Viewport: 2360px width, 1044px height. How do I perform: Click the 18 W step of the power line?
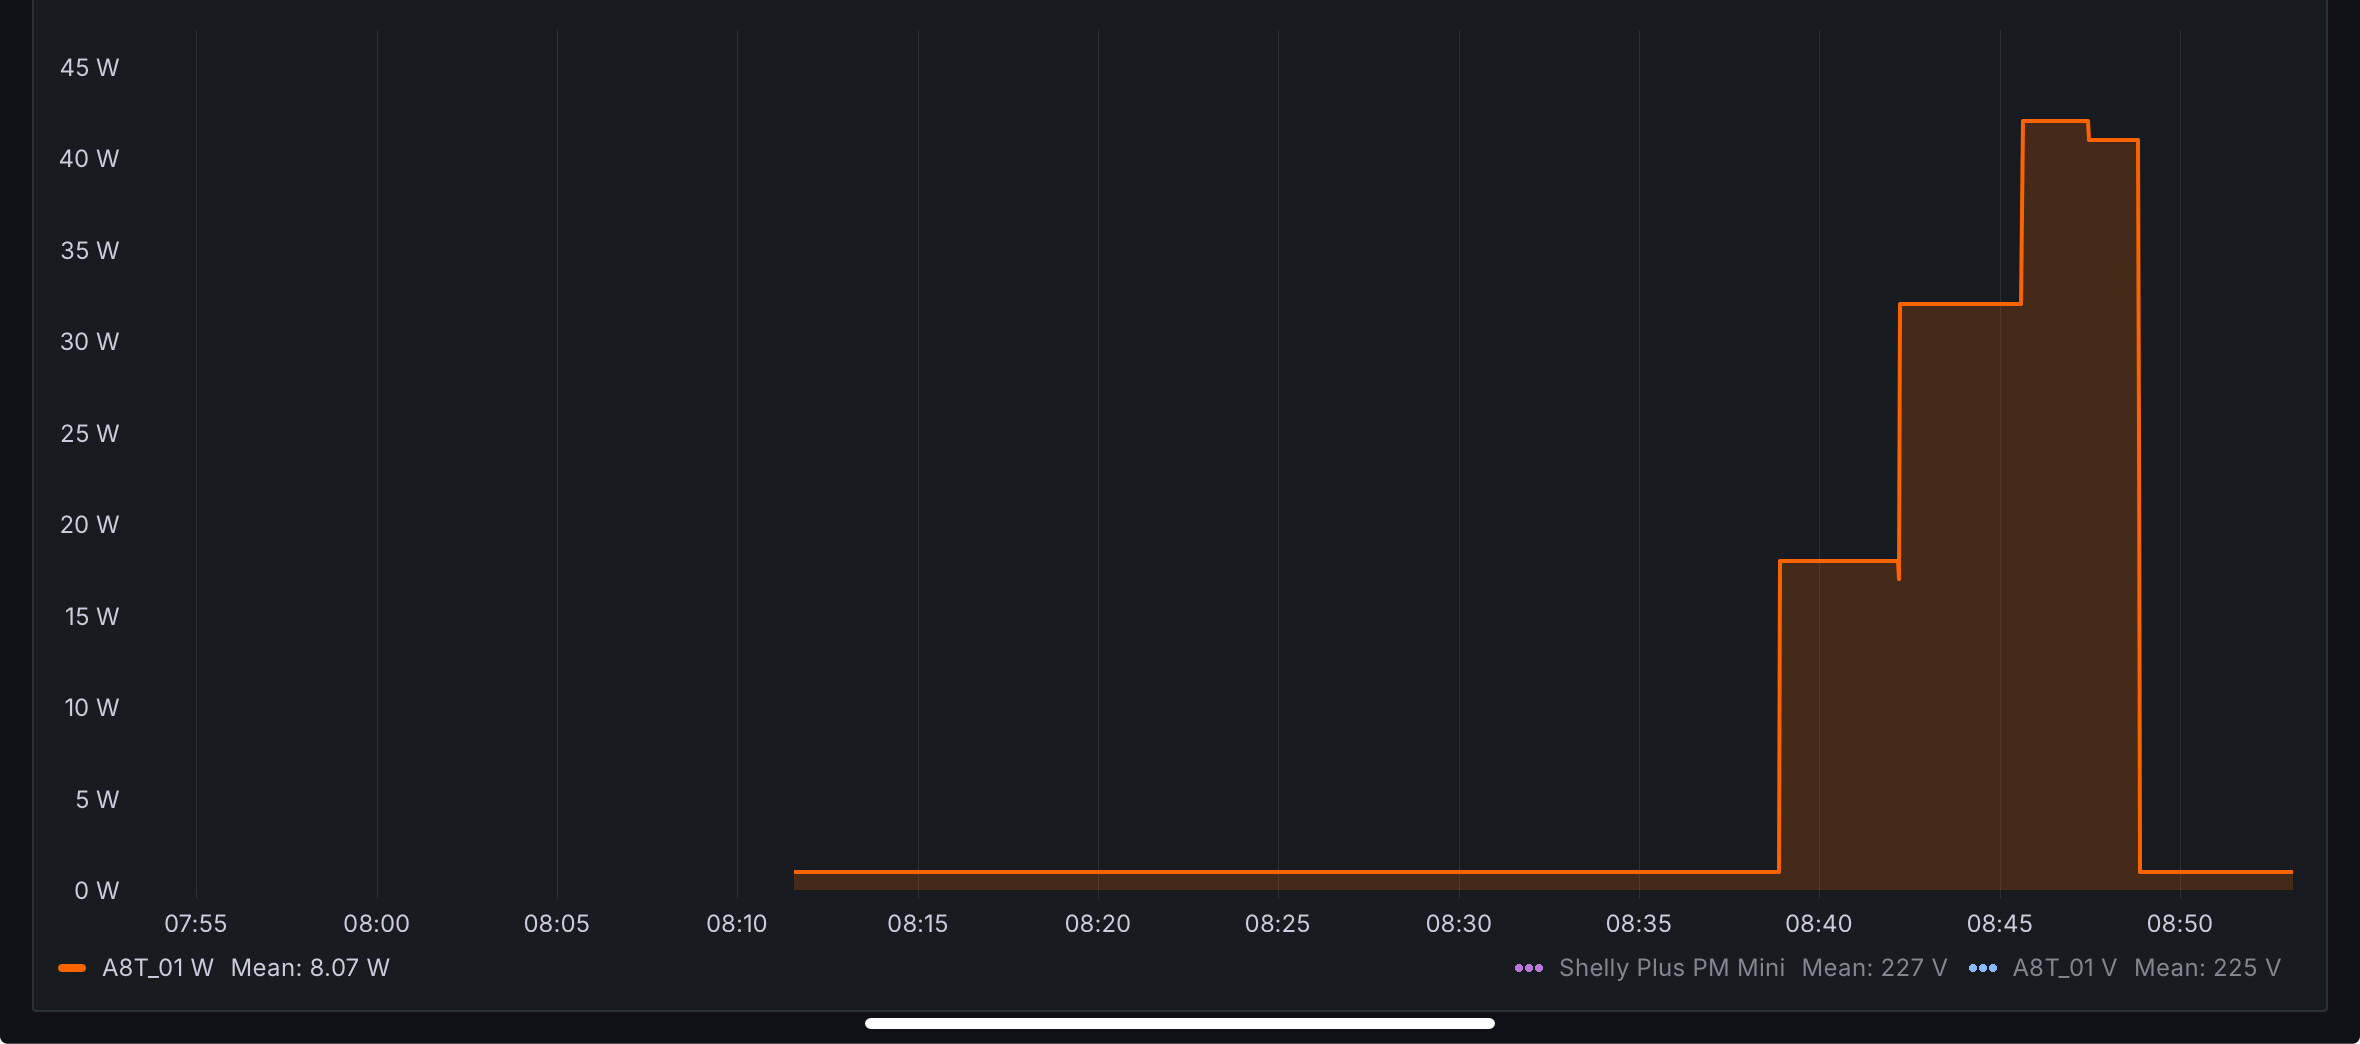[1839, 561]
